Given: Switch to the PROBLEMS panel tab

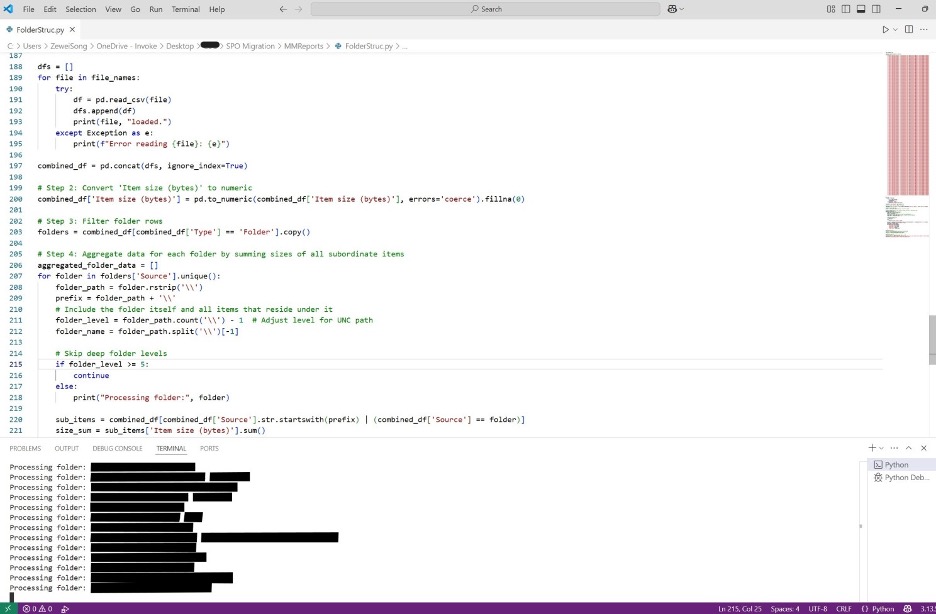Looking at the screenshot, I should click(x=25, y=448).
